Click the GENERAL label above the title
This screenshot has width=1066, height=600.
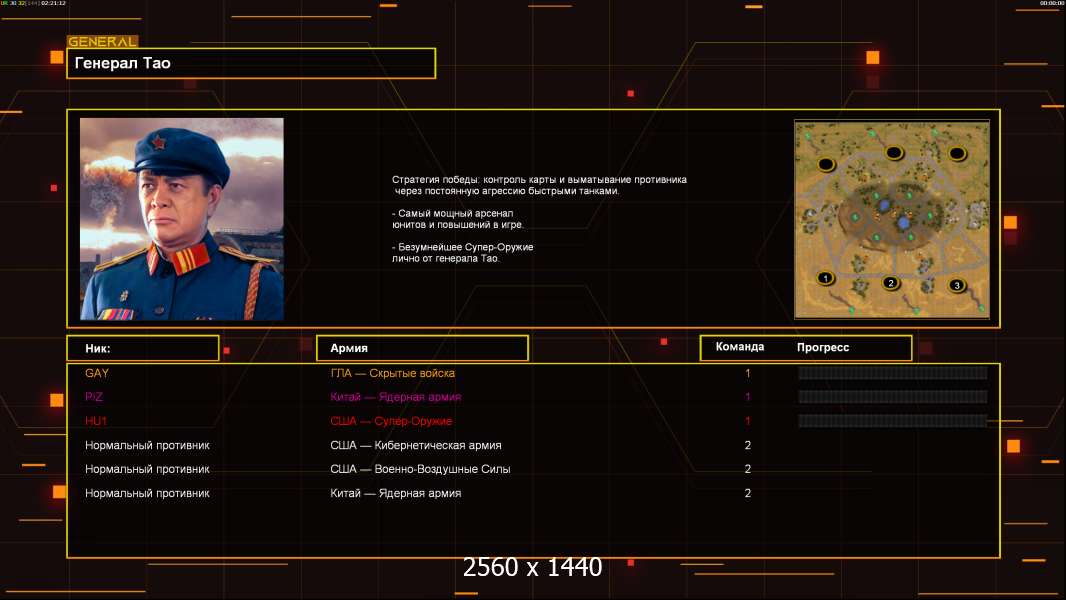pos(103,41)
